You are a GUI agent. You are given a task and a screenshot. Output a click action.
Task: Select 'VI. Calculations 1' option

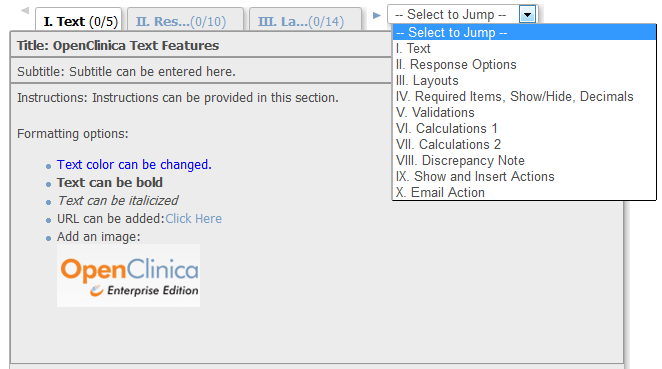point(524,128)
